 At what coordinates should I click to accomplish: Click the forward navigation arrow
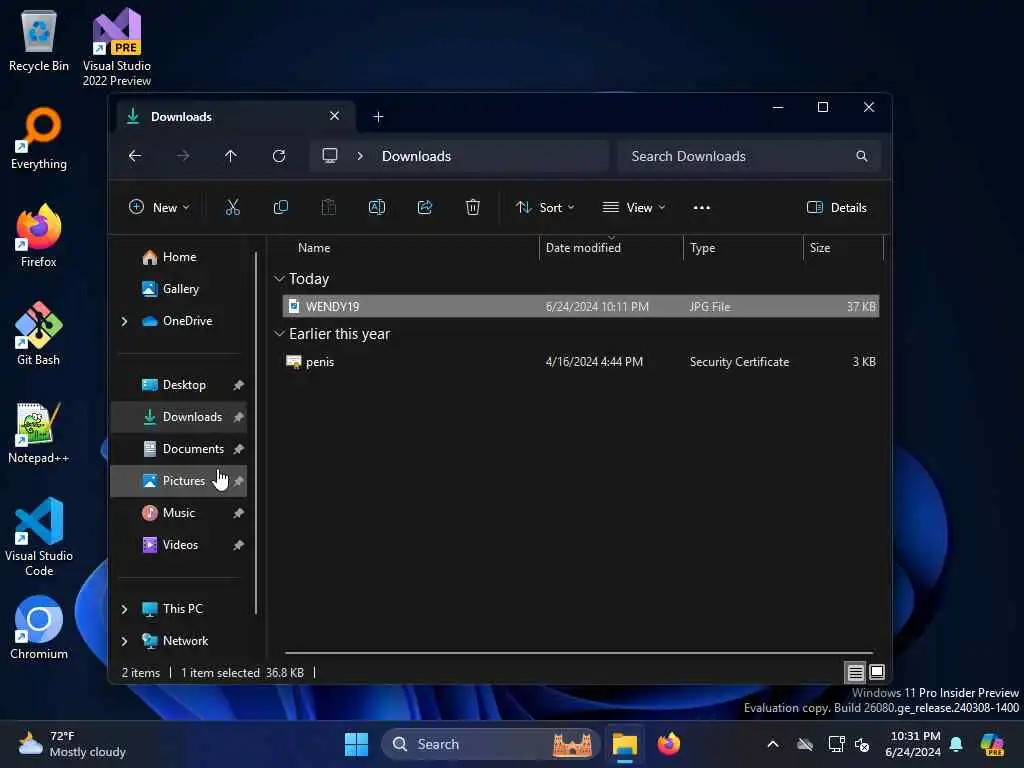[183, 156]
